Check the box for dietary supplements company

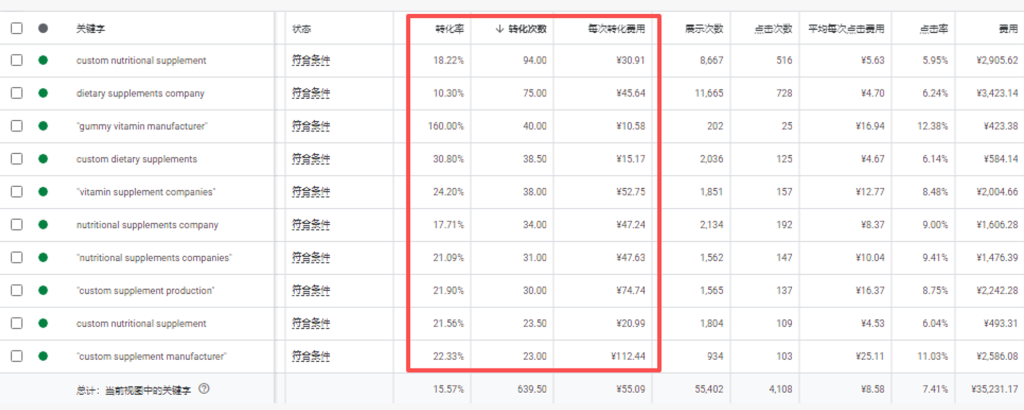(16, 93)
